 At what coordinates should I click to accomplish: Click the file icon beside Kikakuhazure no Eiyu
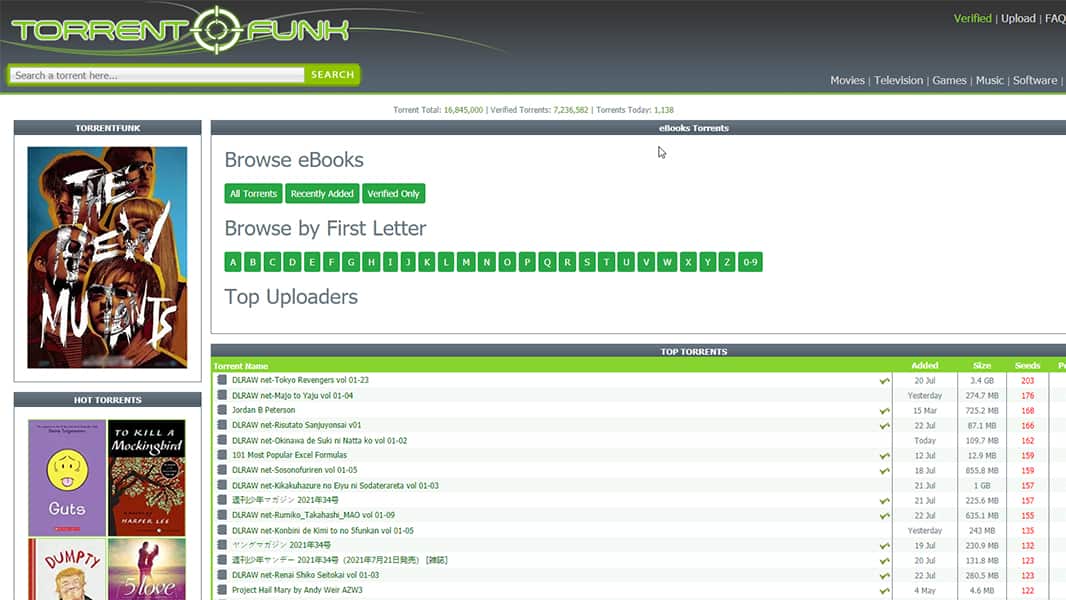[x=222, y=485]
